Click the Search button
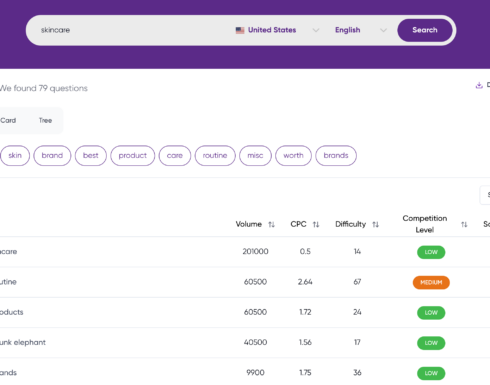 (425, 30)
